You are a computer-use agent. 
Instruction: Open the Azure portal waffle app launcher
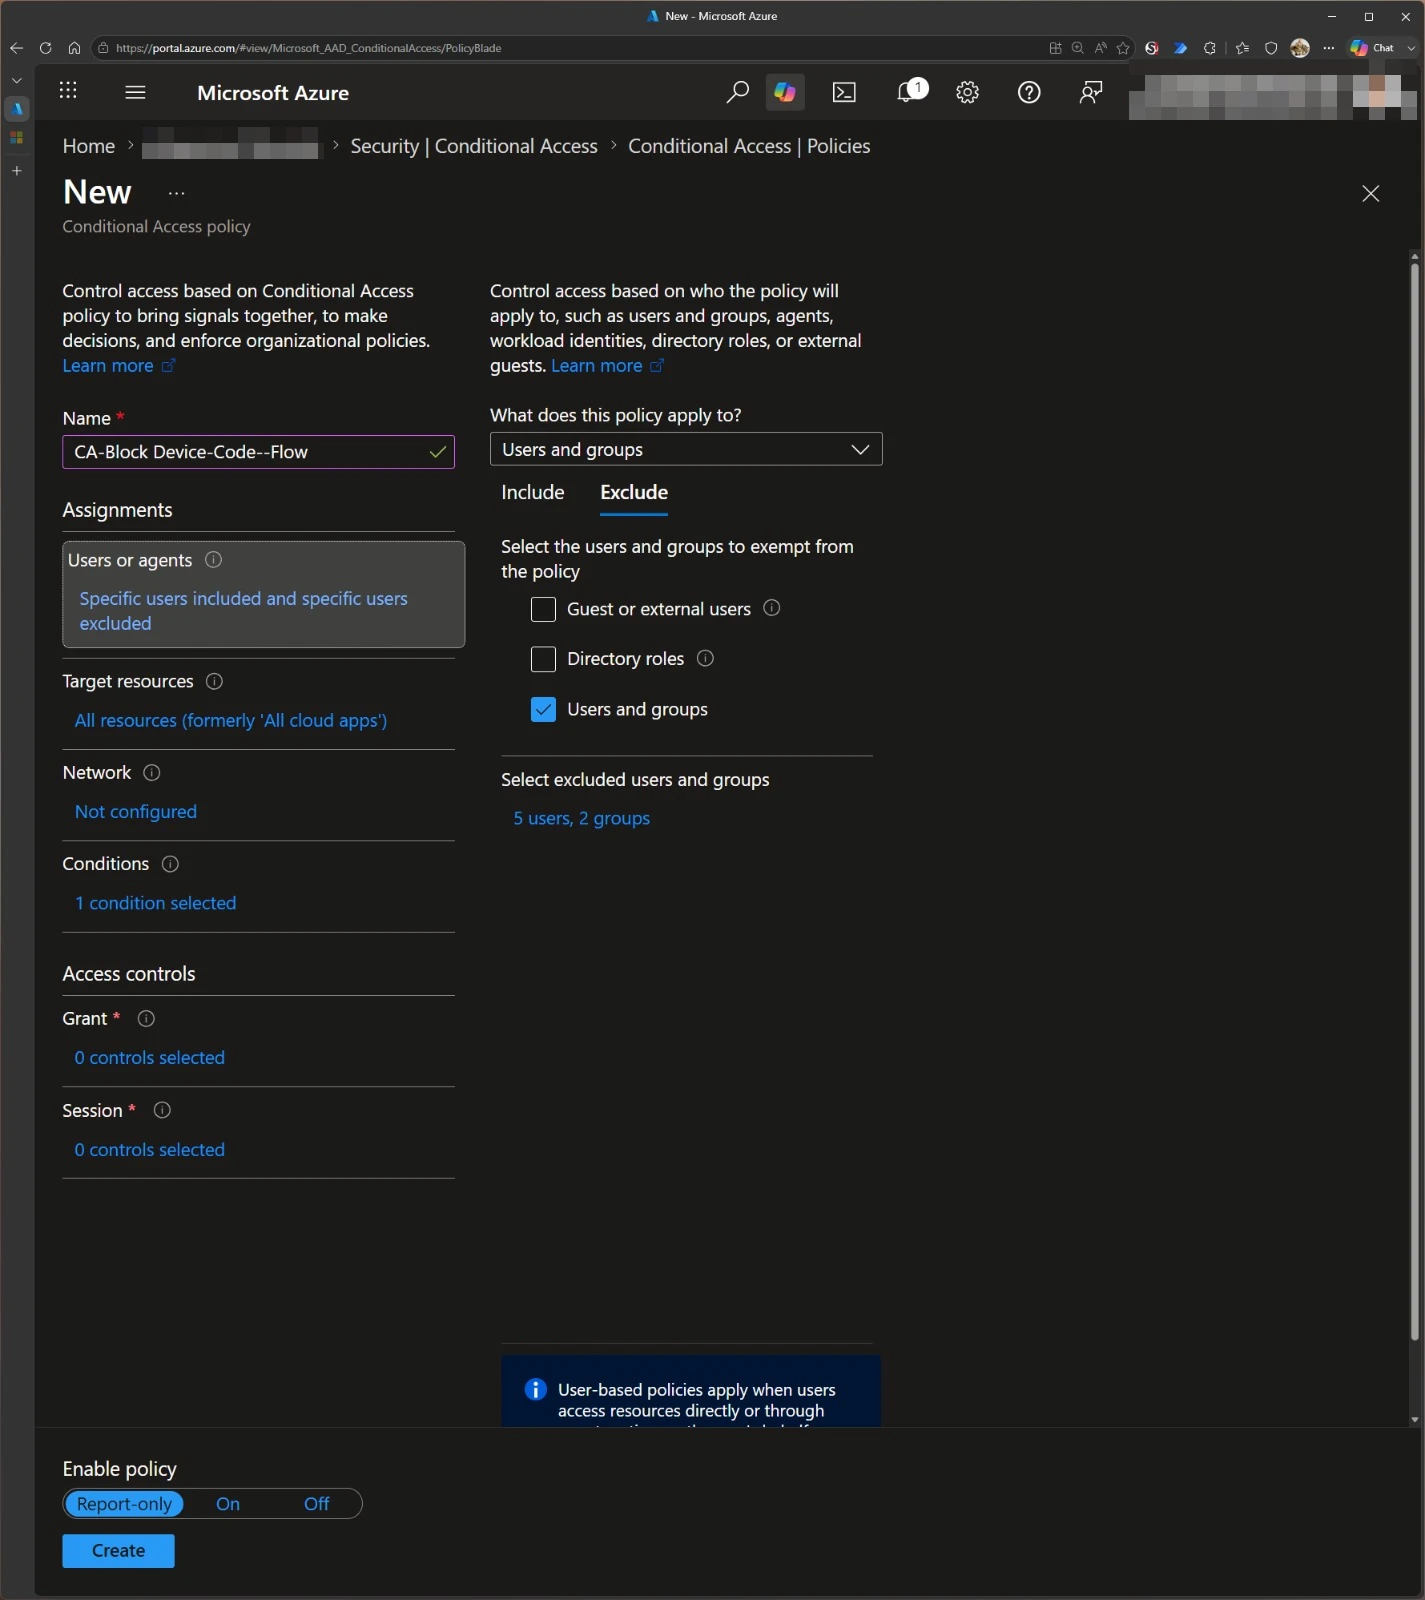point(68,92)
